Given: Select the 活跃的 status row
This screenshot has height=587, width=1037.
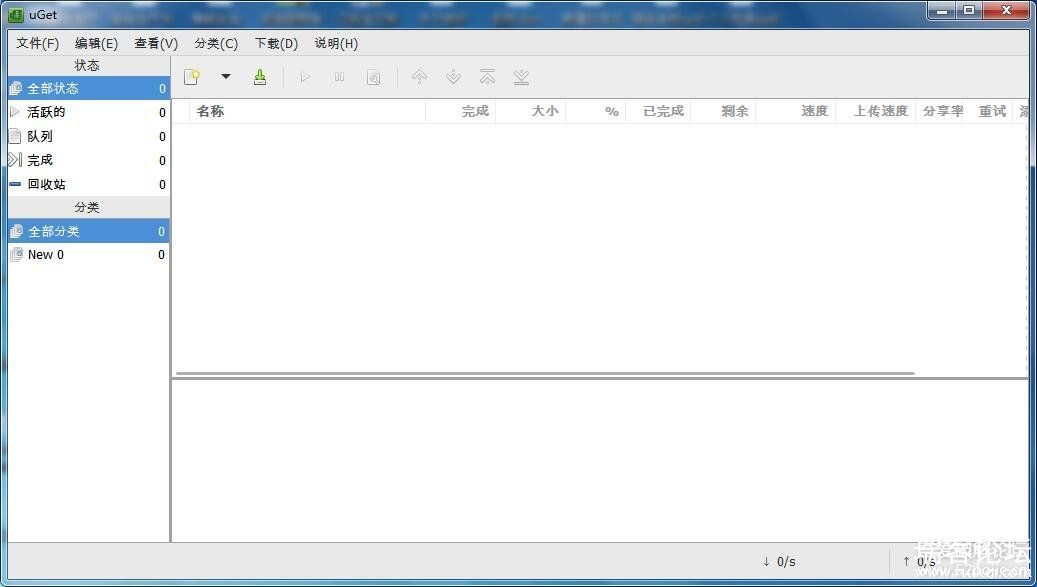Looking at the screenshot, I should coord(89,112).
